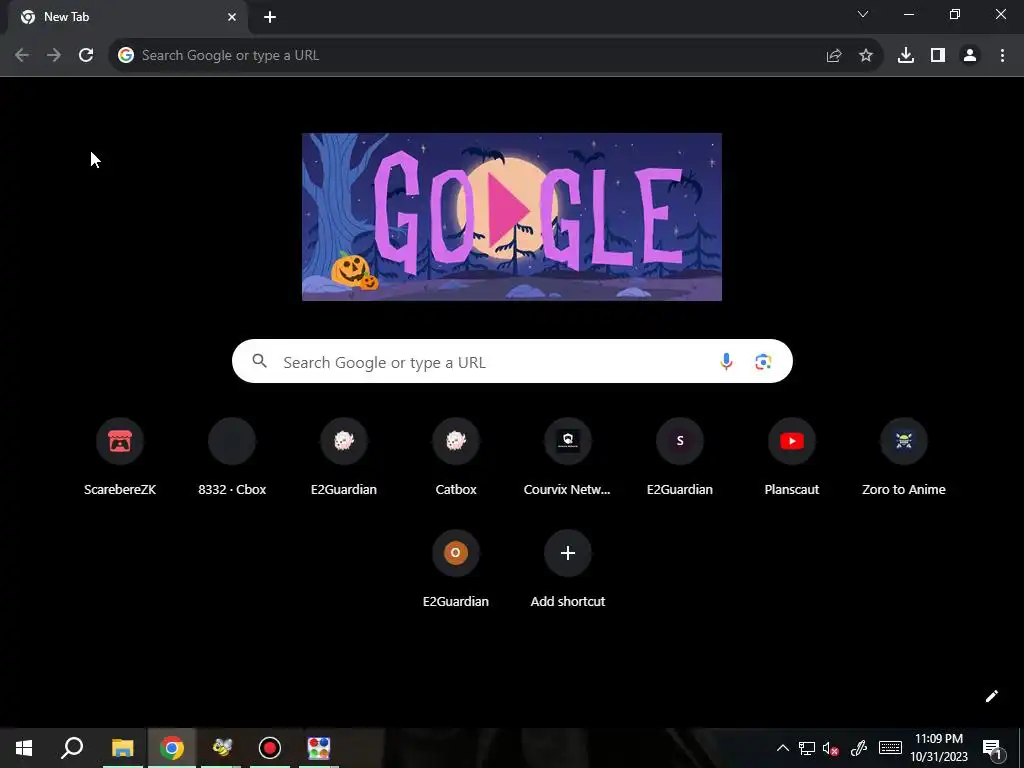Click the Google icon in address bar
Viewport: 1024px width, 768px height.
[126, 56]
